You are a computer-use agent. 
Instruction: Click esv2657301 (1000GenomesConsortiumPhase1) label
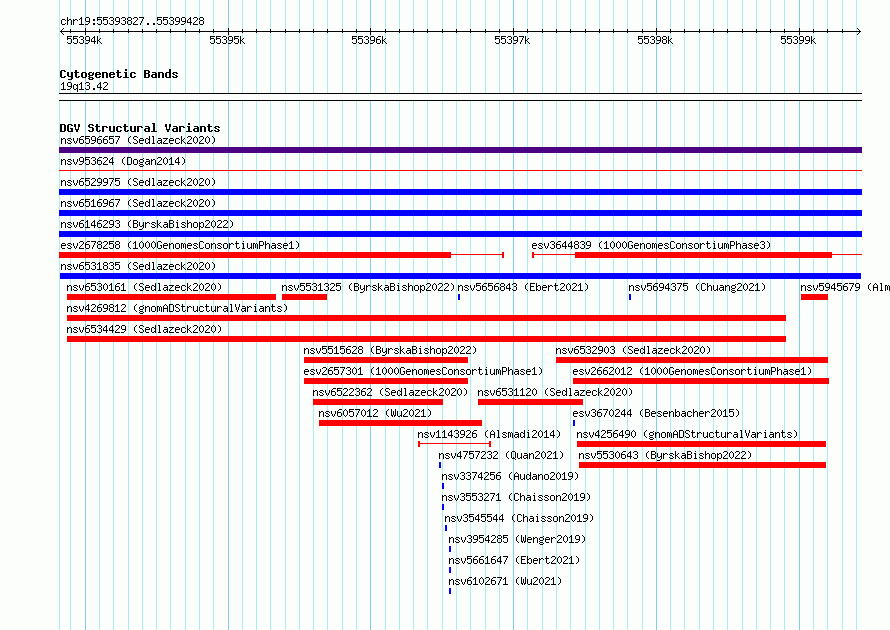(x=423, y=371)
